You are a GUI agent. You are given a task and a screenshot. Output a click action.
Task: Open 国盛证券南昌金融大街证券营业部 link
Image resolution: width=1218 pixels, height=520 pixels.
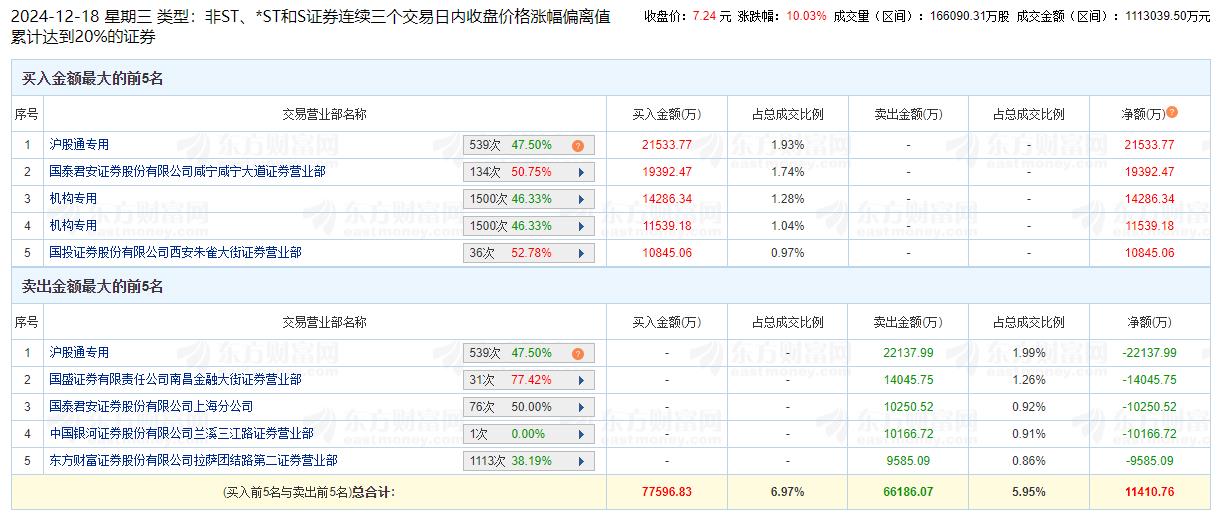(x=175, y=380)
